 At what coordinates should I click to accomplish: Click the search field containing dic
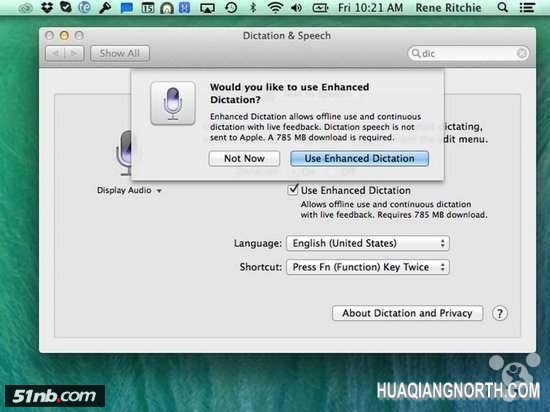468,53
